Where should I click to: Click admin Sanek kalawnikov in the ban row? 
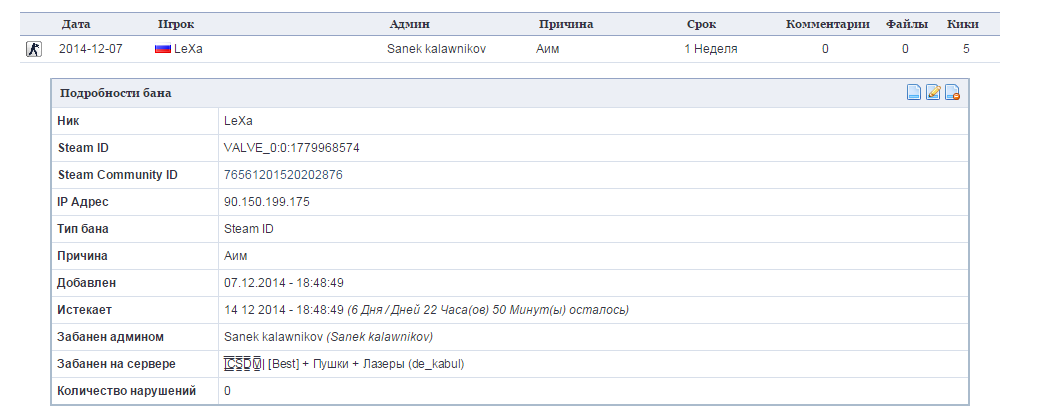[436, 49]
